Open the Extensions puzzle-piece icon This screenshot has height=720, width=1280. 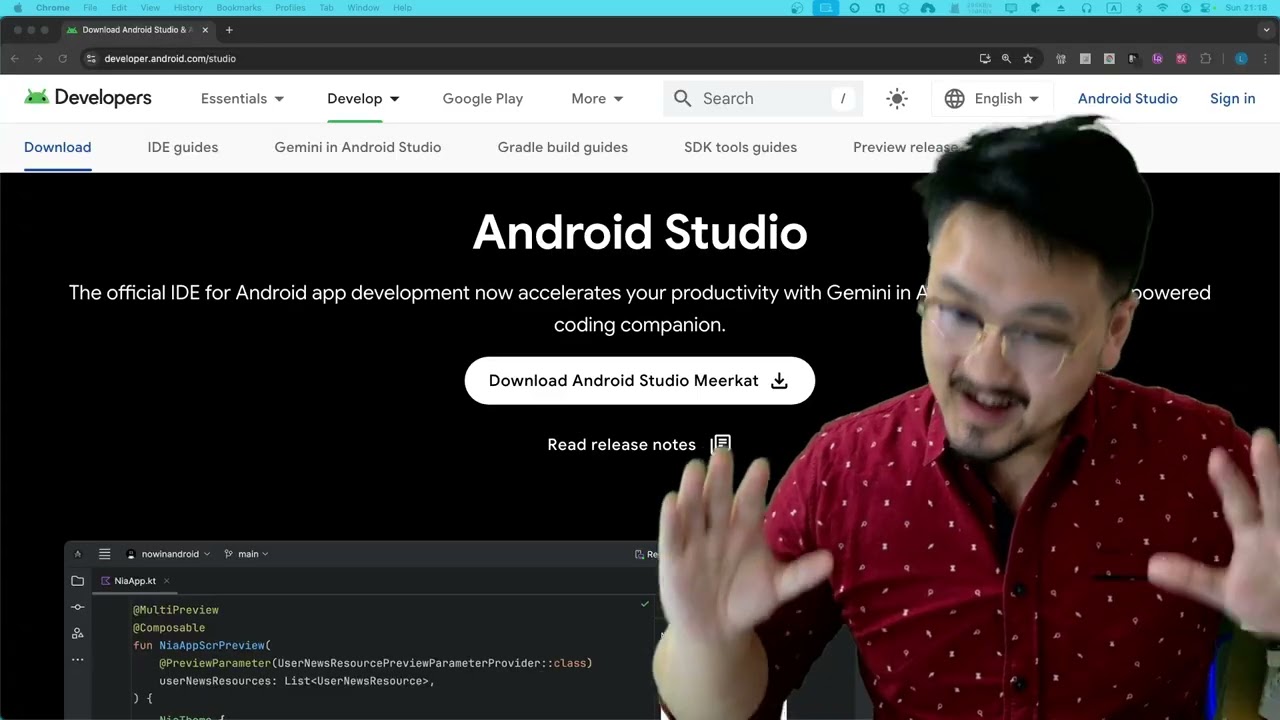pos(1205,59)
